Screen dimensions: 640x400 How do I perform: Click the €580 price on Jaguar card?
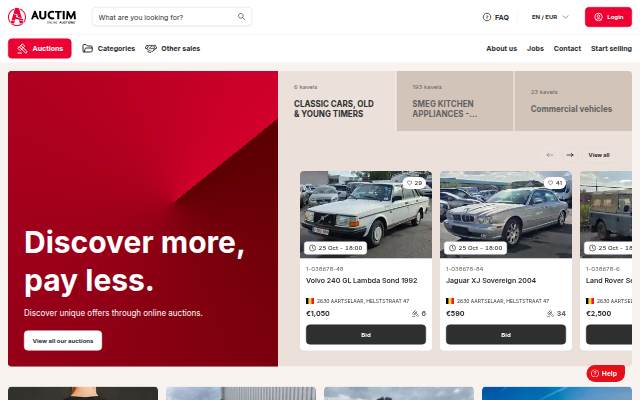[x=455, y=313]
